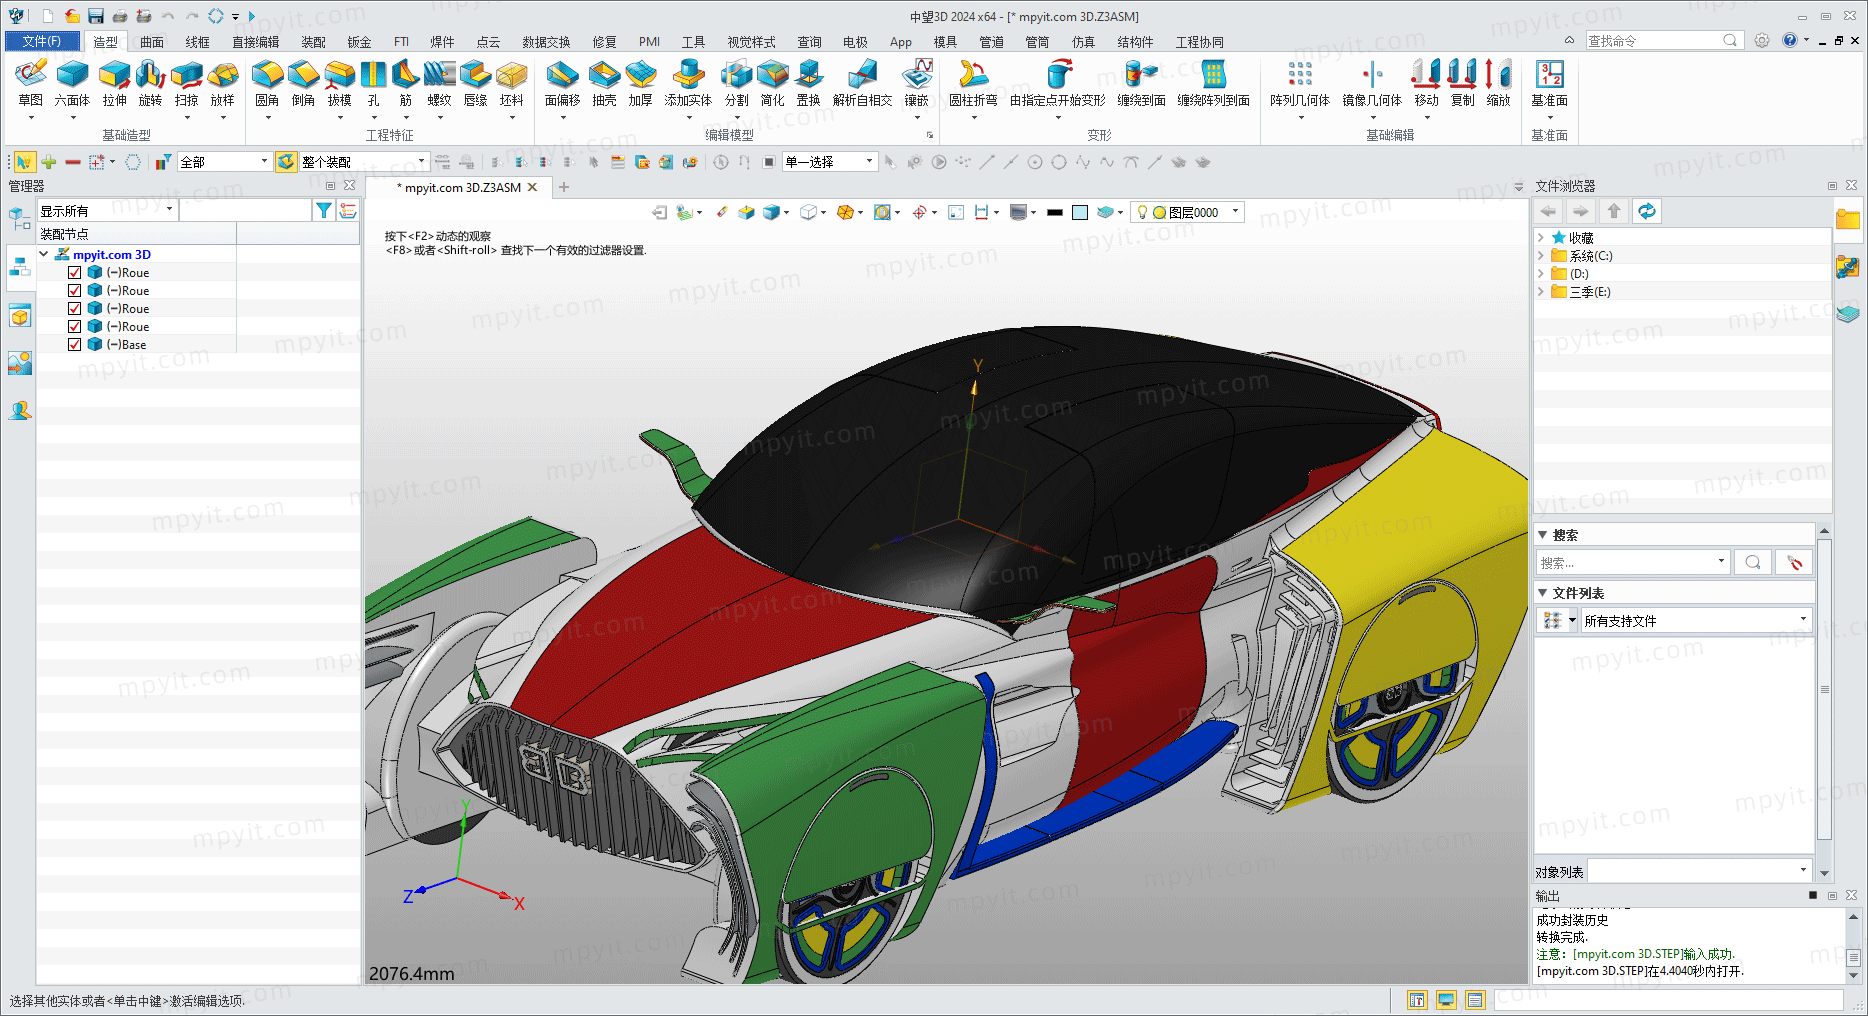Click the light blue color swatch in view toolbar

point(1080,212)
